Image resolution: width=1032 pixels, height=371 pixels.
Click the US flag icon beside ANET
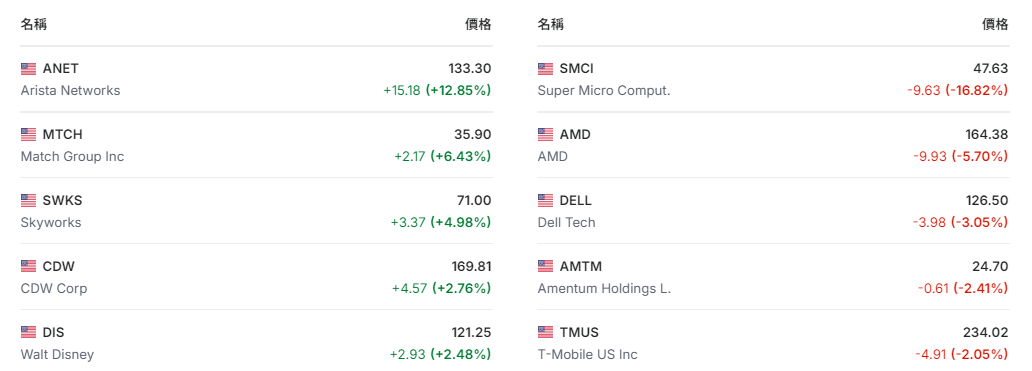click(28, 68)
